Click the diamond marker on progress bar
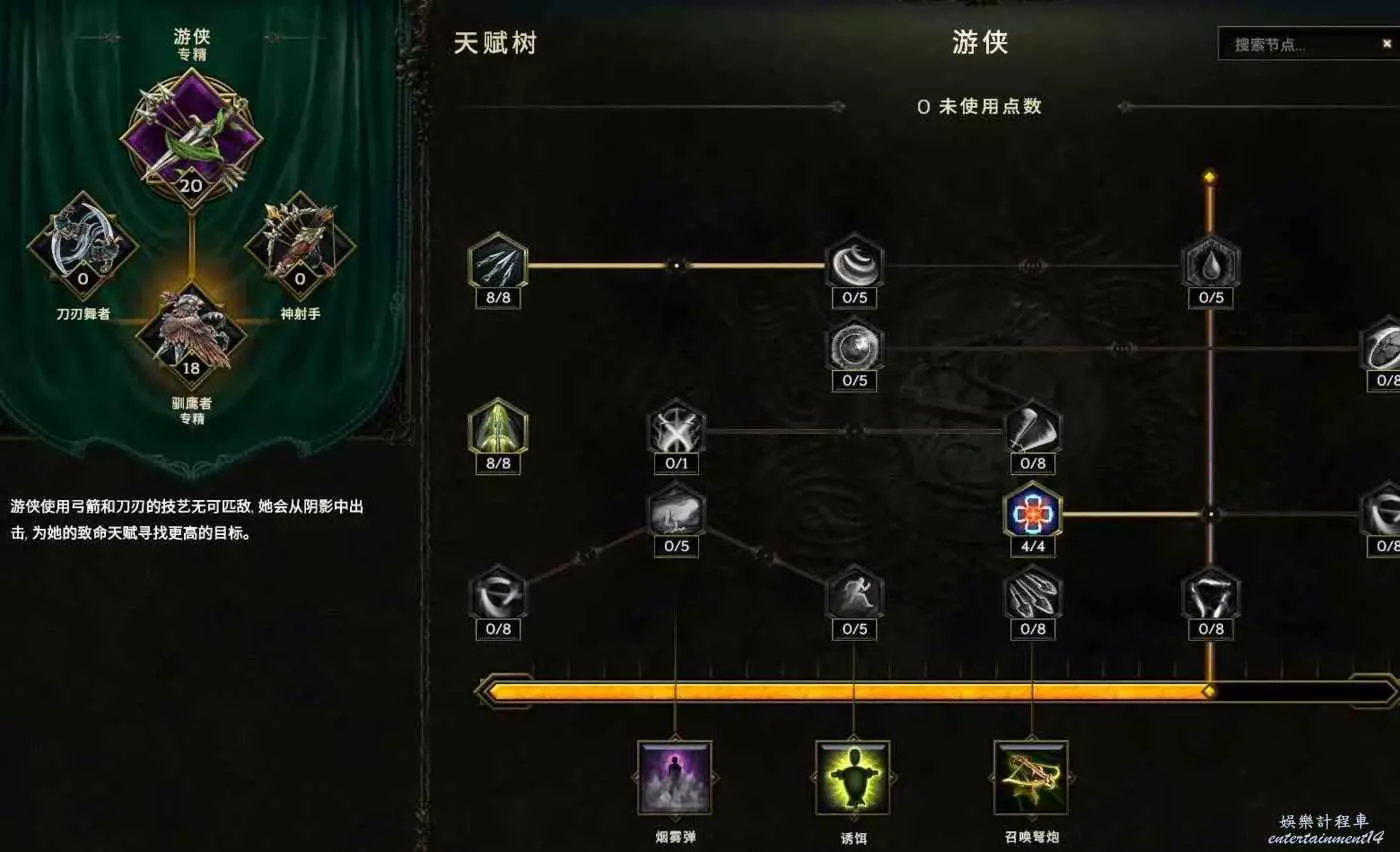The height and width of the screenshot is (852, 1400). pyautogui.click(x=1210, y=691)
